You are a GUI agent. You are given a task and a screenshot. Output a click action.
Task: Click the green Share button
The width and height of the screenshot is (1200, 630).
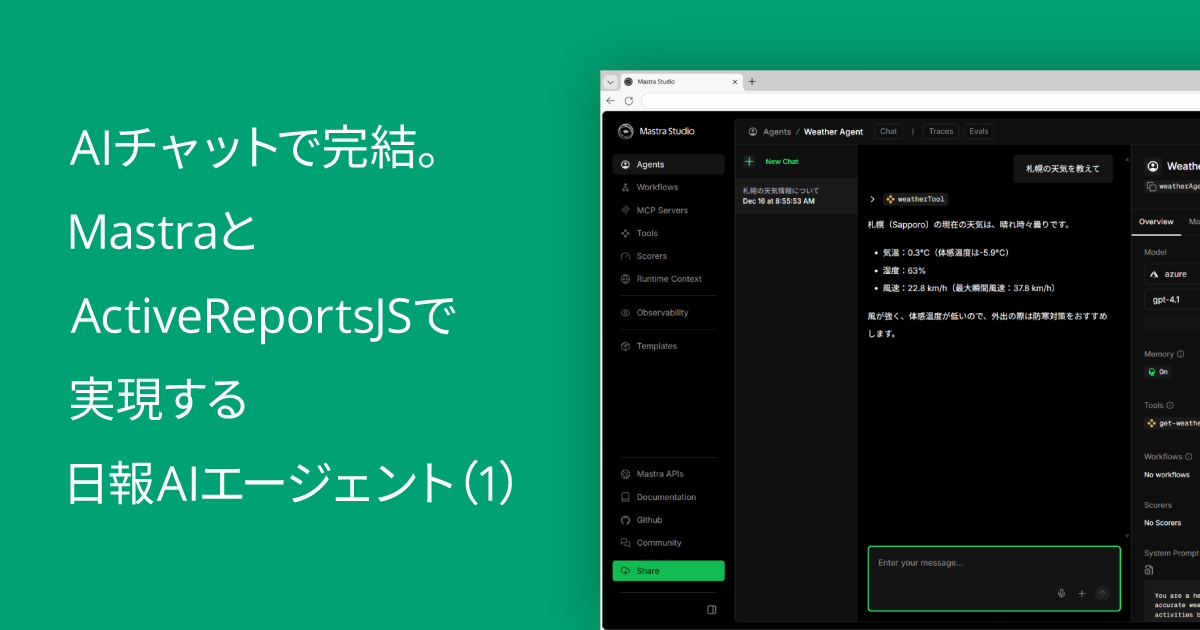coord(668,570)
